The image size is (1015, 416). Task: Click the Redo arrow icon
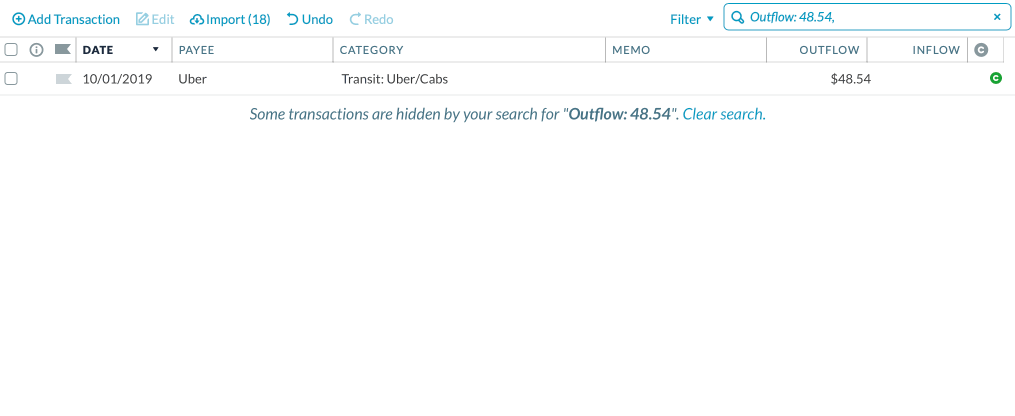[355, 19]
